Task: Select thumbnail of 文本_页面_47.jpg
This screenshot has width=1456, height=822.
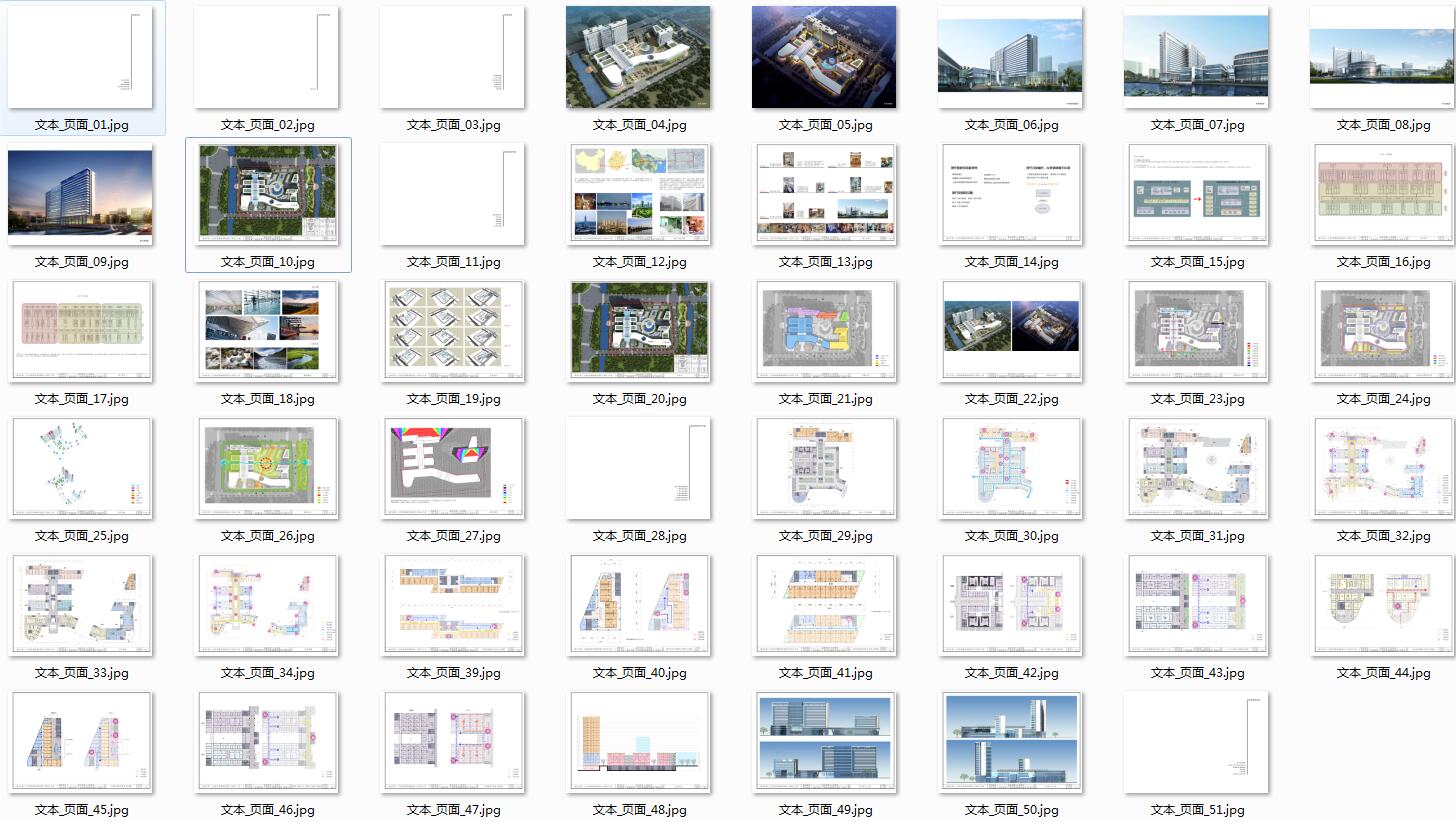Action: tap(452, 743)
